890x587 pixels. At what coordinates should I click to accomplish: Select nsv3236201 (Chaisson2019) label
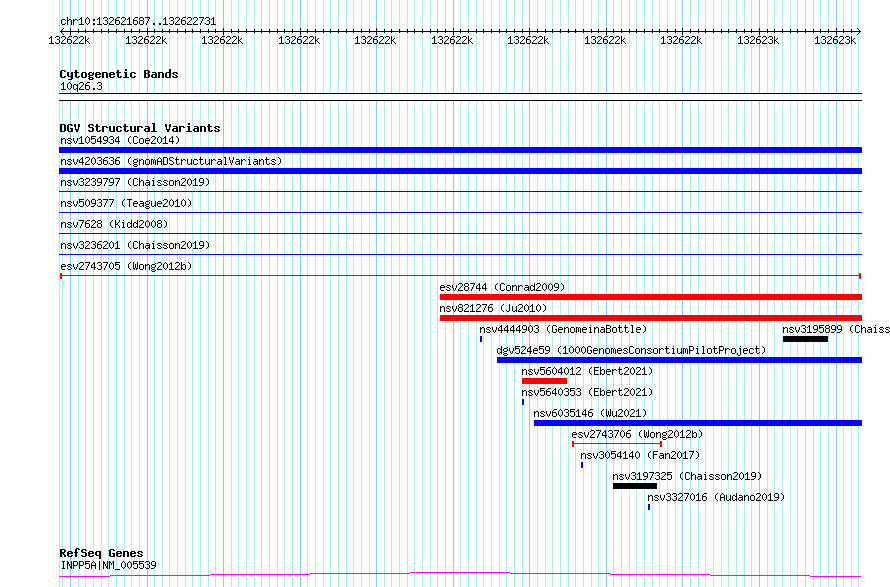pos(135,245)
